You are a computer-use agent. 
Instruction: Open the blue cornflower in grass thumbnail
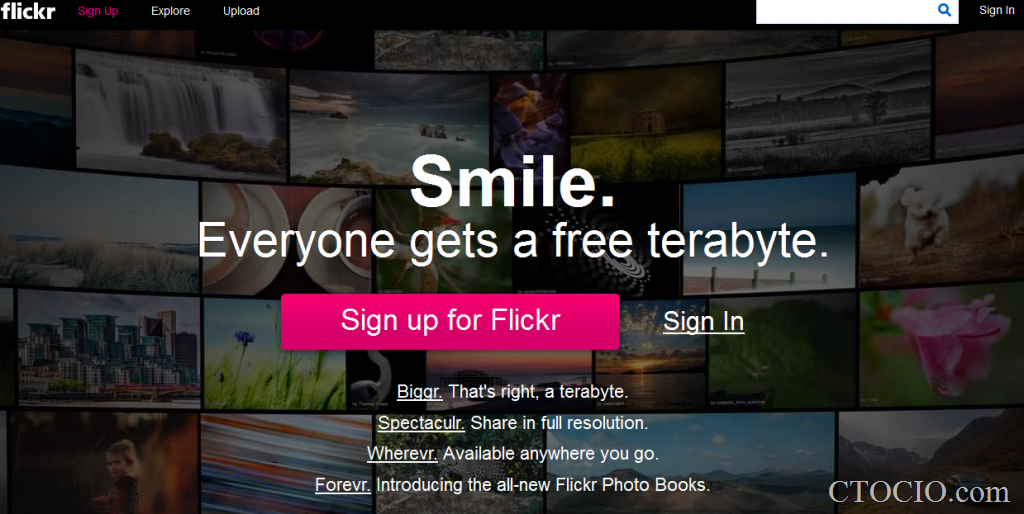[275, 353]
